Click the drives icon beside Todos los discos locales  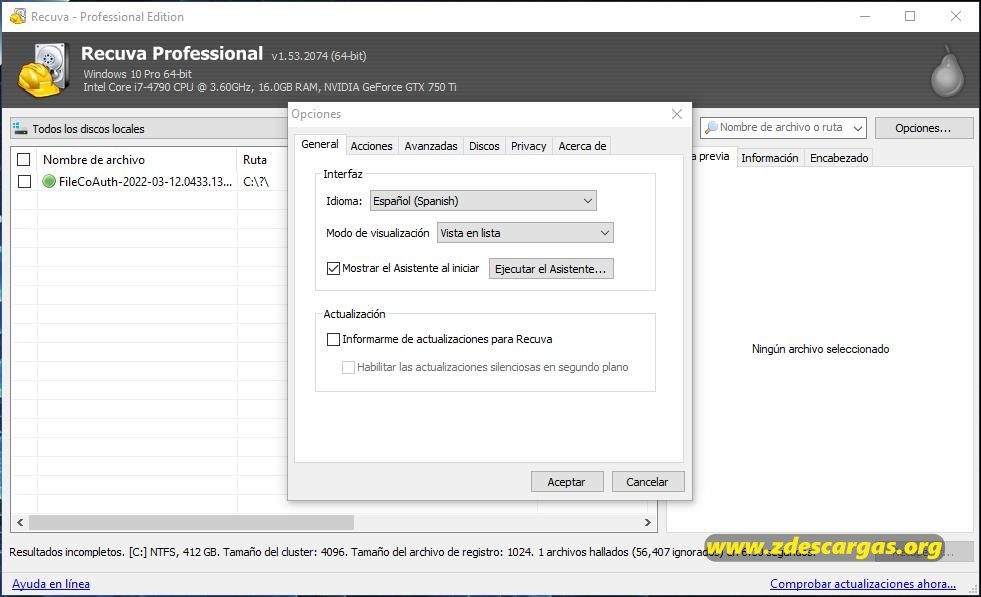tap(20, 128)
